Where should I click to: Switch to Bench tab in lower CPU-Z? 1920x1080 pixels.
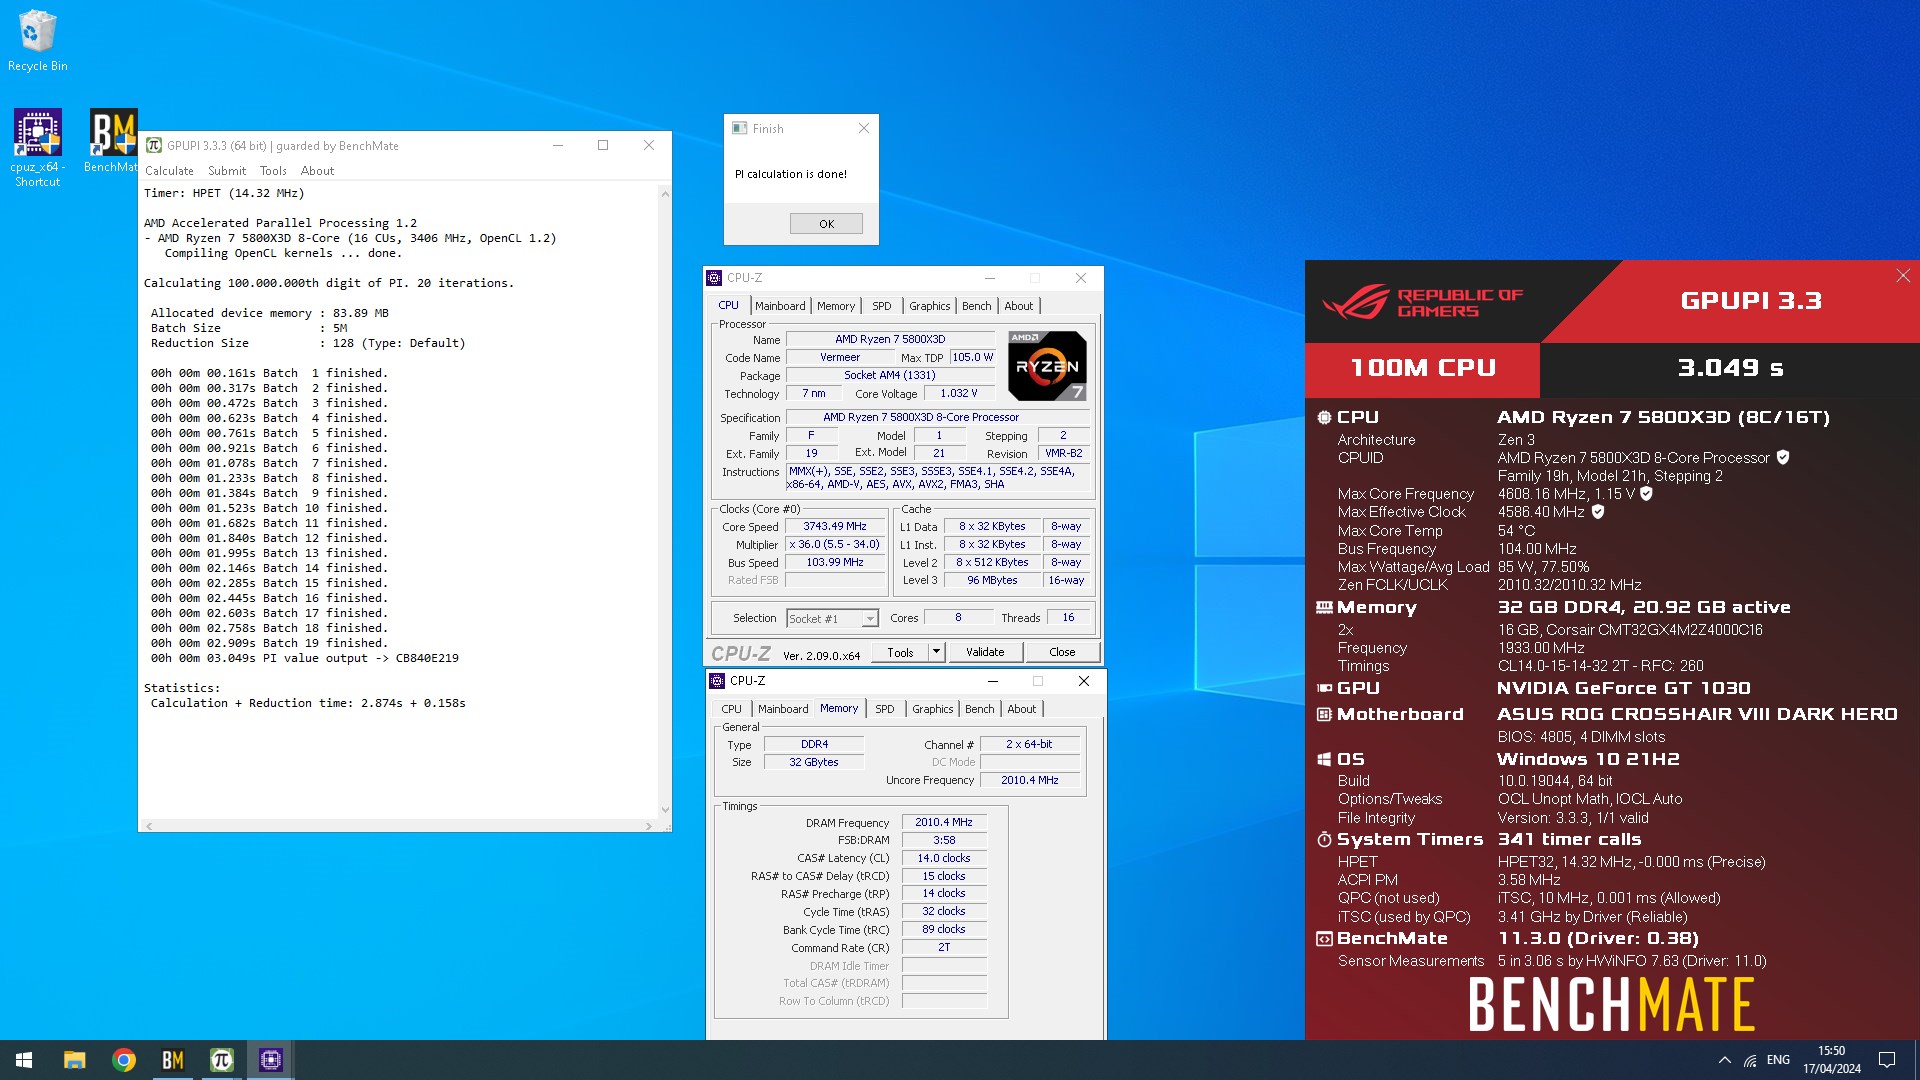click(980, 709)
